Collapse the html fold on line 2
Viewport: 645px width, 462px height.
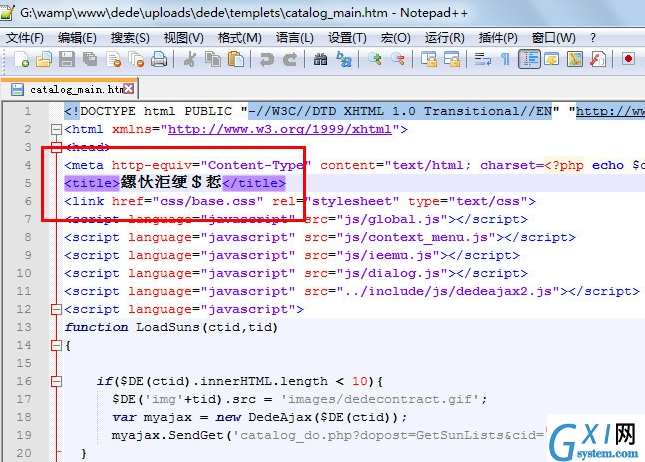pyautogui.click(x=56, y=130)
